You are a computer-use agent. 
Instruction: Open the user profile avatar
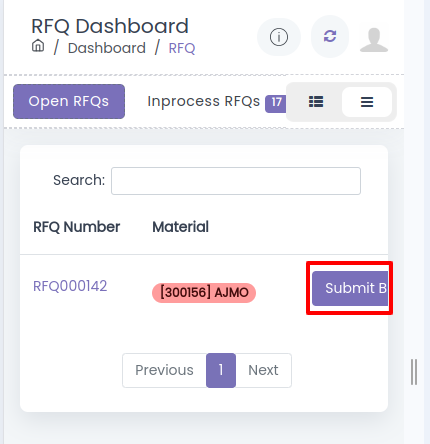tap(374, 40)
